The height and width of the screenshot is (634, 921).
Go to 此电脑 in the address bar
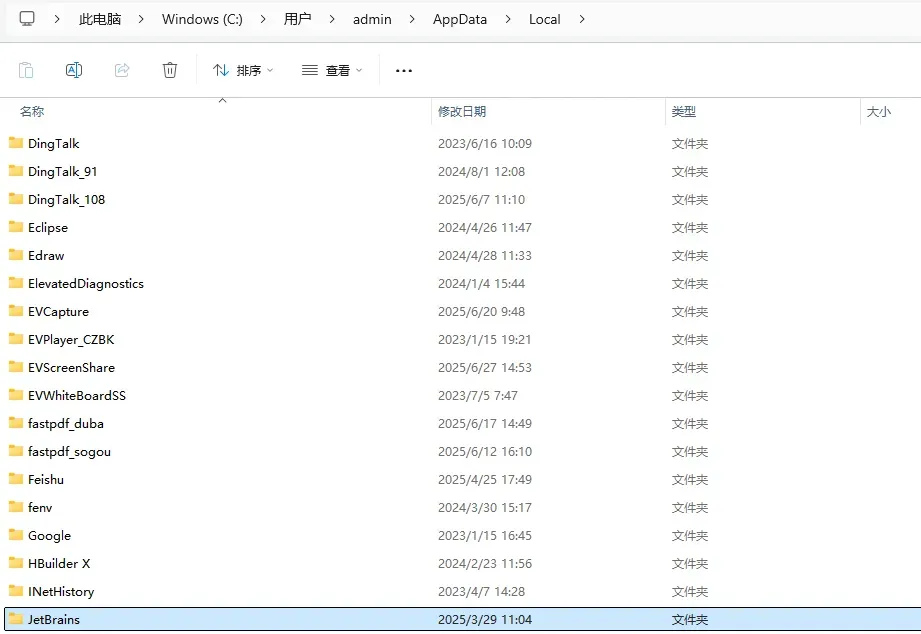pos(100,19)
